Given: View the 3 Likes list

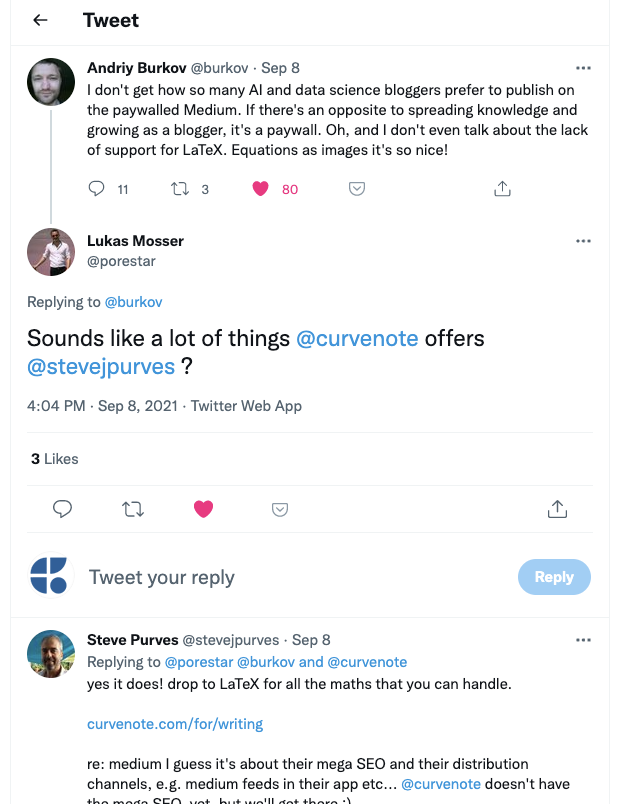Looking at the screenshot, I should pos(54,459).
